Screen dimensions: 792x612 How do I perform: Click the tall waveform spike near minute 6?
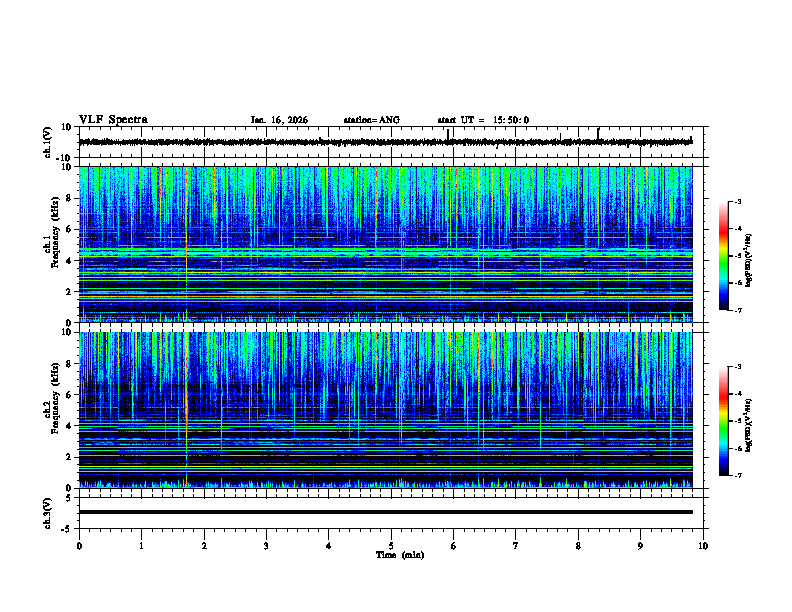coord(448,134)
